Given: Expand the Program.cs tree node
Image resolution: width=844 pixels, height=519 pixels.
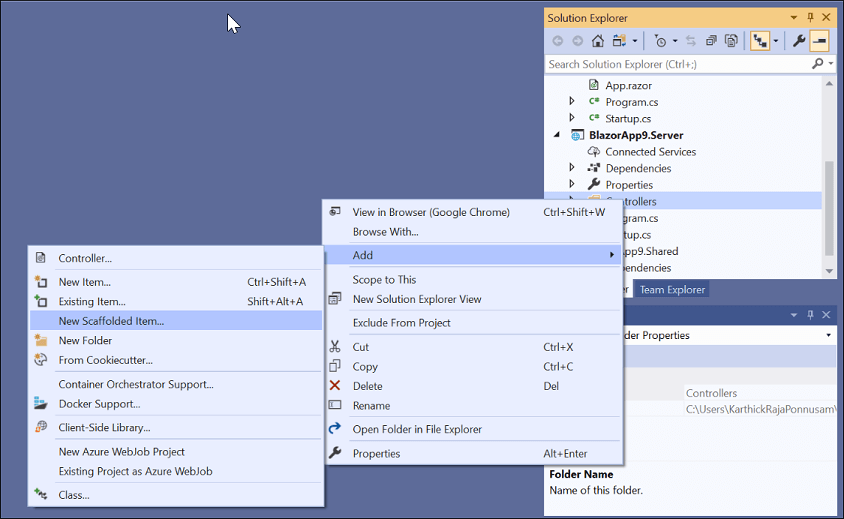Looking at the screenshot, I should pos(572,102).
